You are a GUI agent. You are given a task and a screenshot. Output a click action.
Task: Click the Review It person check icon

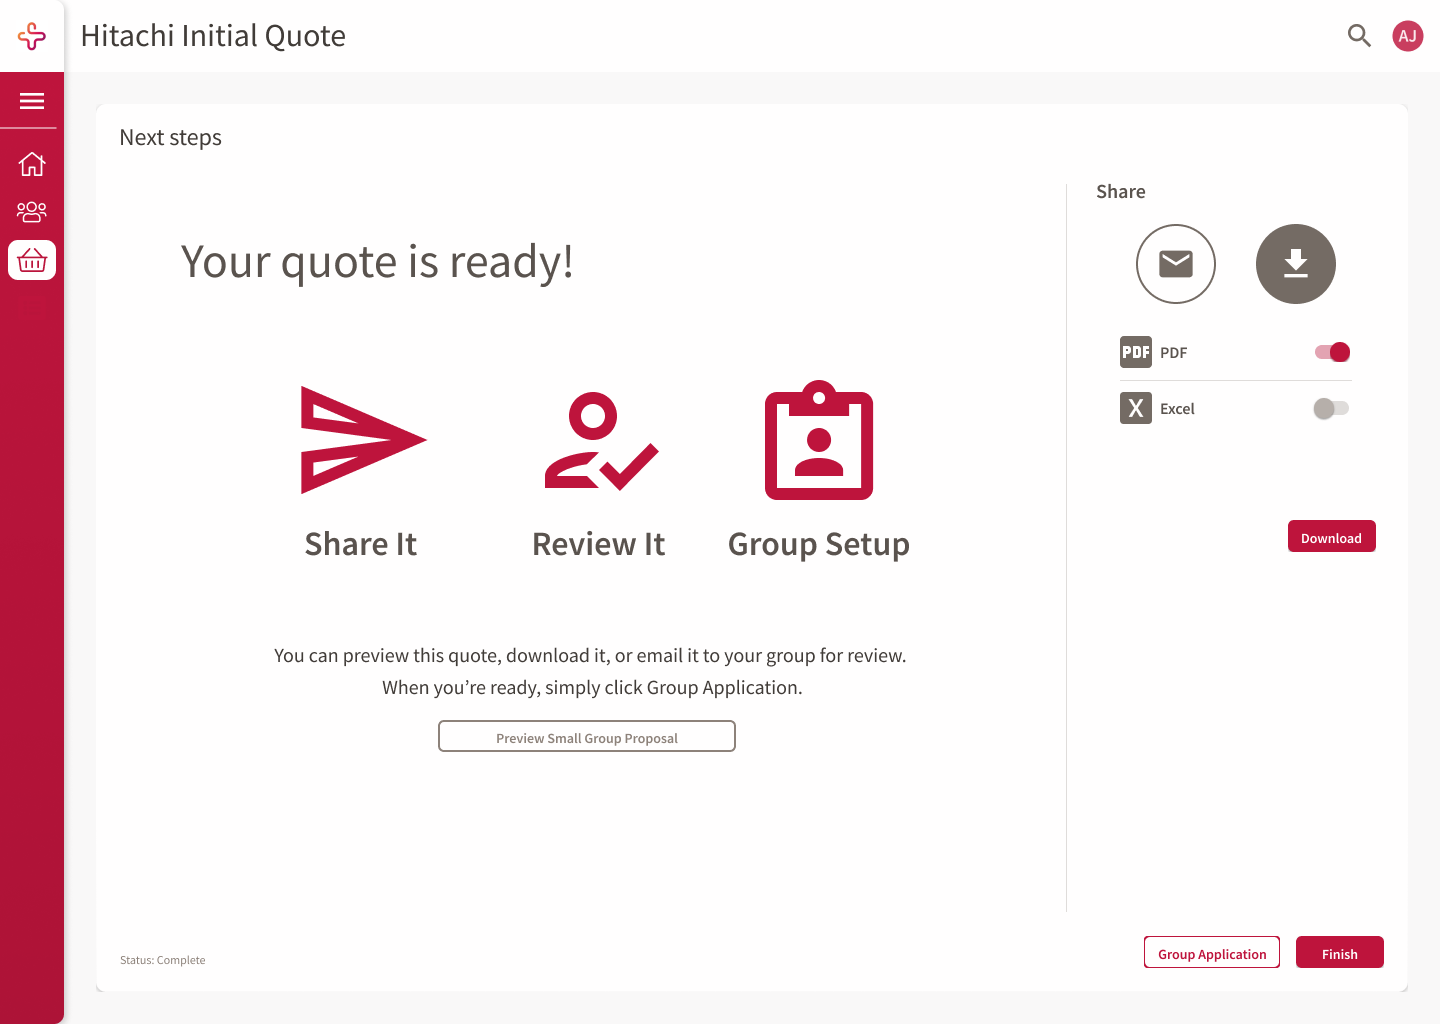tap(601, 441)
